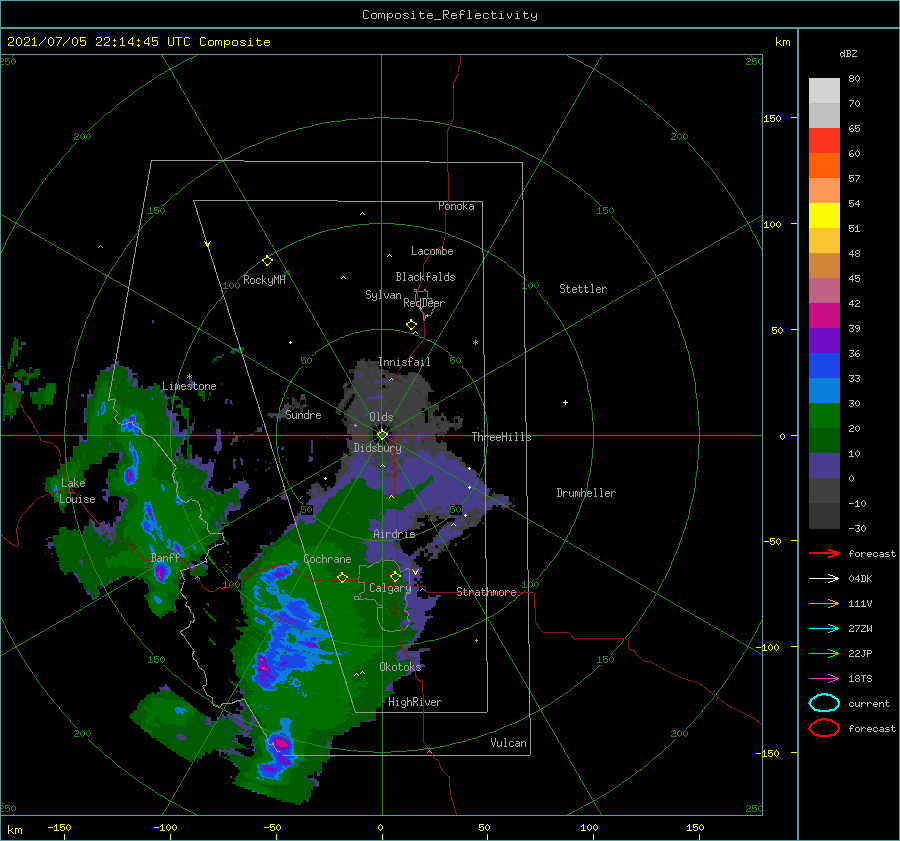
Task: Pick the magenta 42 dBZ color swatch
Action: coord(824,315)
